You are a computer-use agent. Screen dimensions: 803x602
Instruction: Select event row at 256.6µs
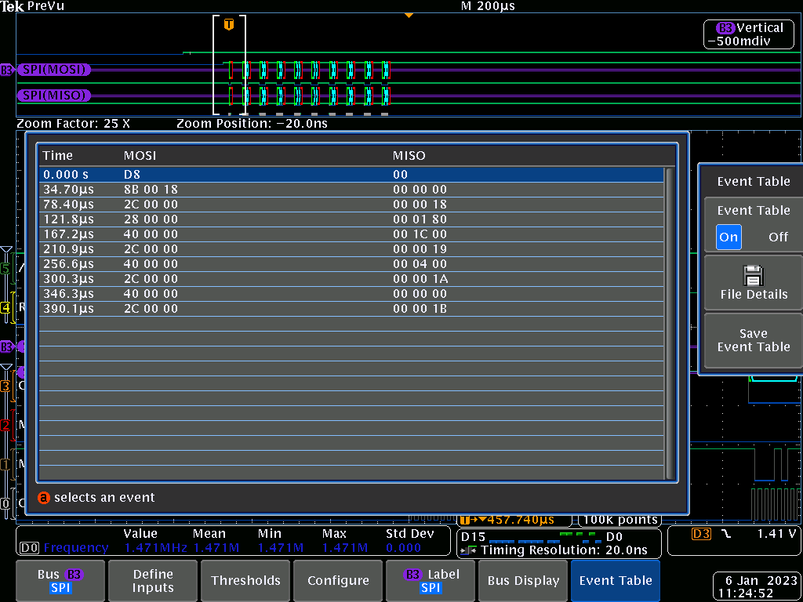click(351, 264)
